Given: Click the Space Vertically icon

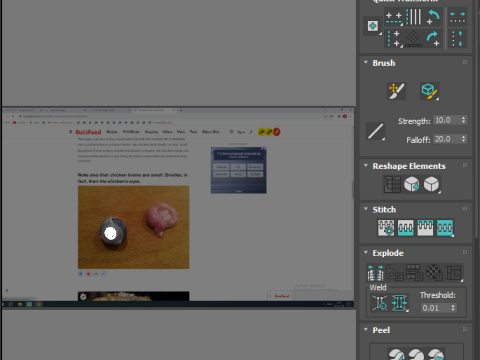Looking at the screenshot, I should point(457,39).
